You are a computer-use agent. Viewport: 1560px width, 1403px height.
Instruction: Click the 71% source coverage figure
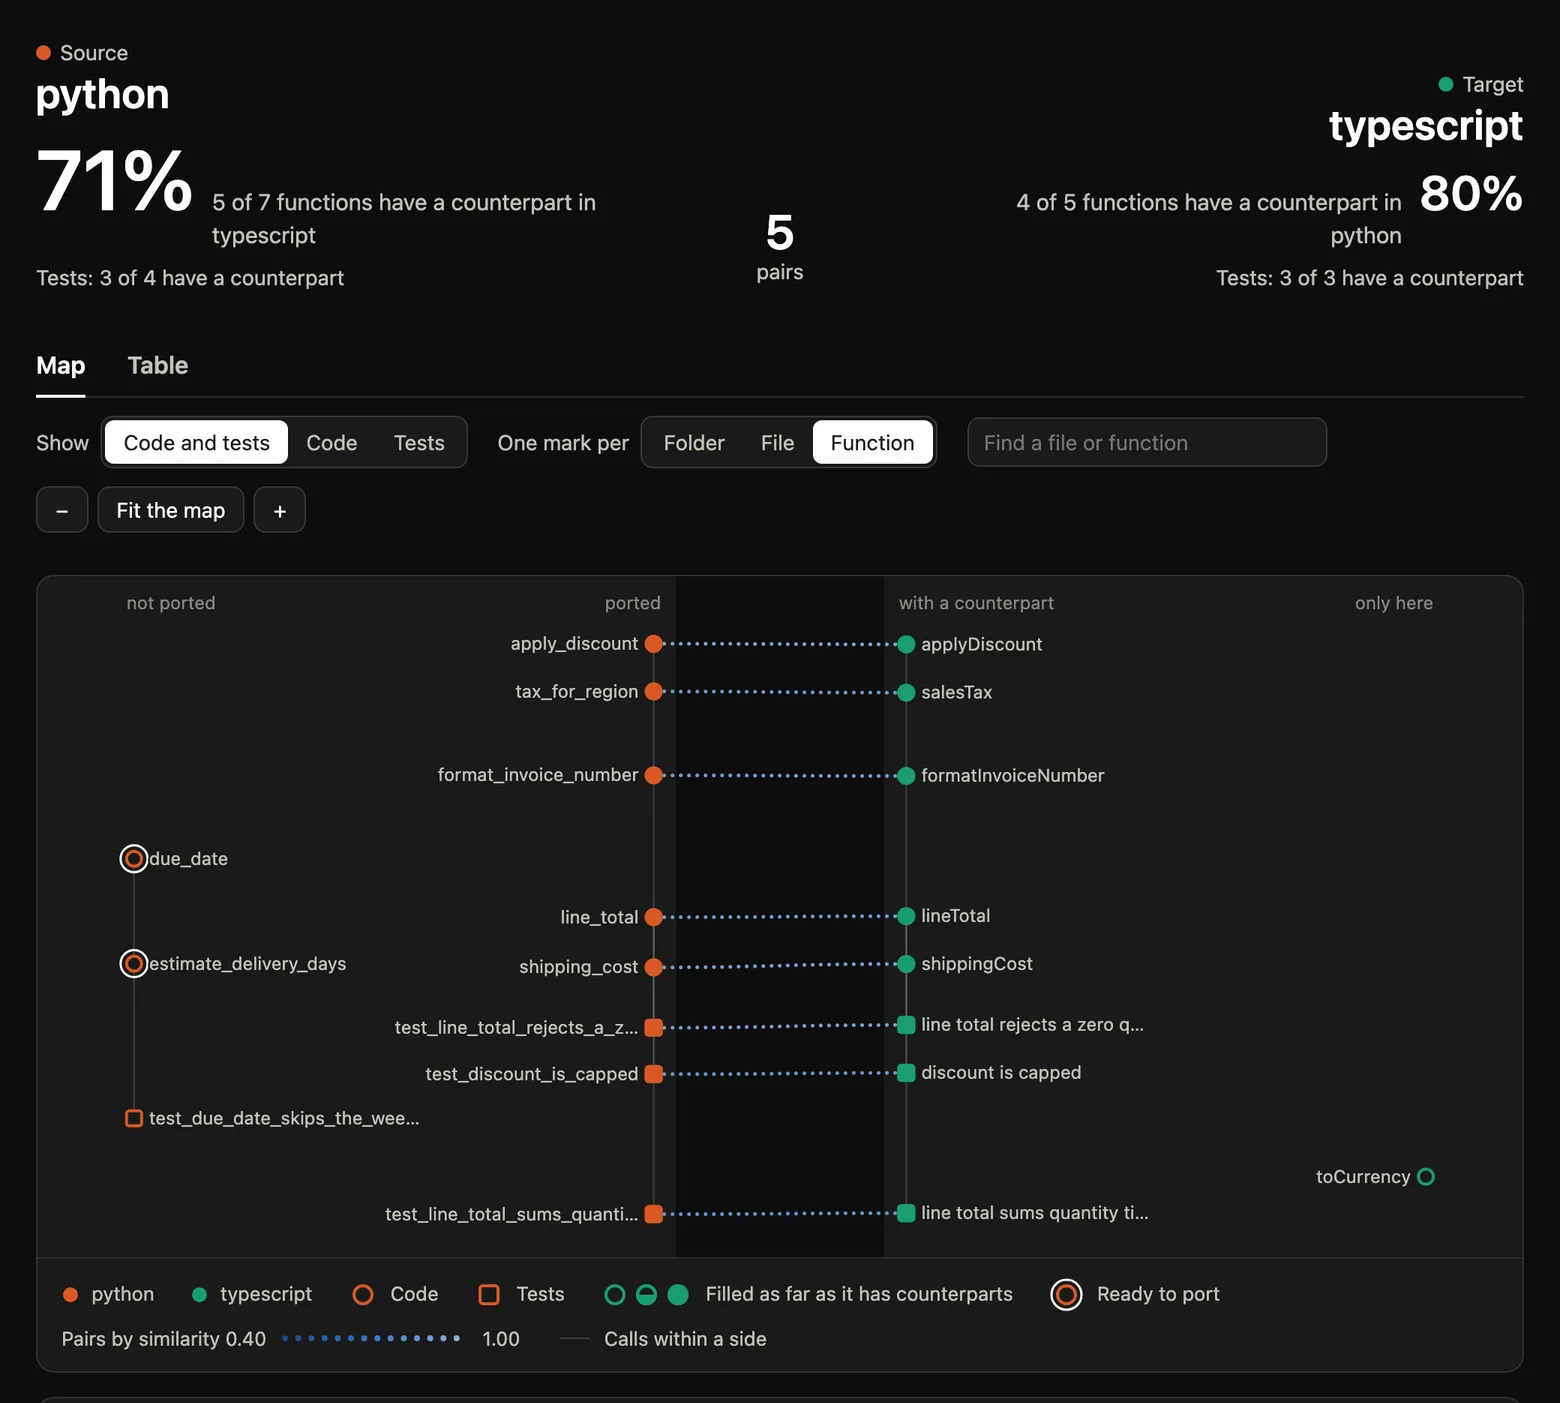(x=114, y=181)
